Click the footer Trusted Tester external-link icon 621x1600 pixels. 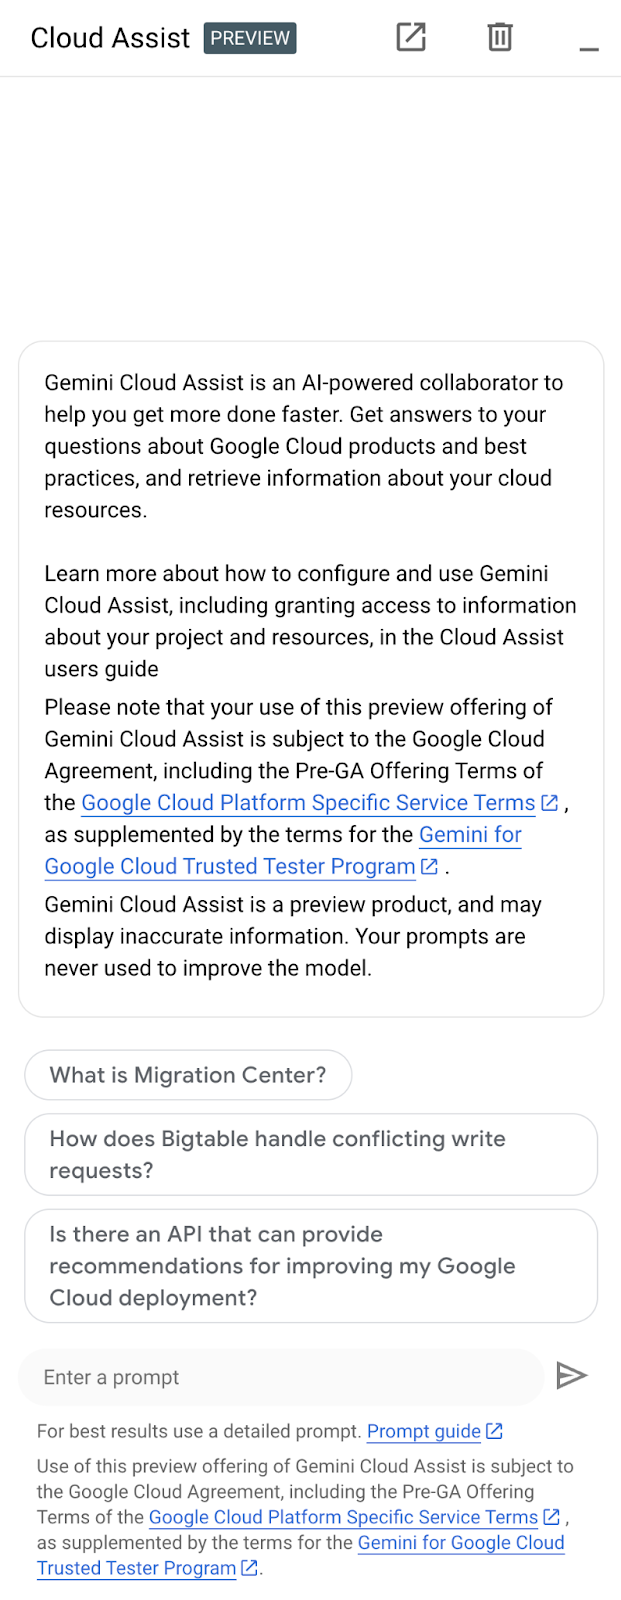(x=247, y=1568)
